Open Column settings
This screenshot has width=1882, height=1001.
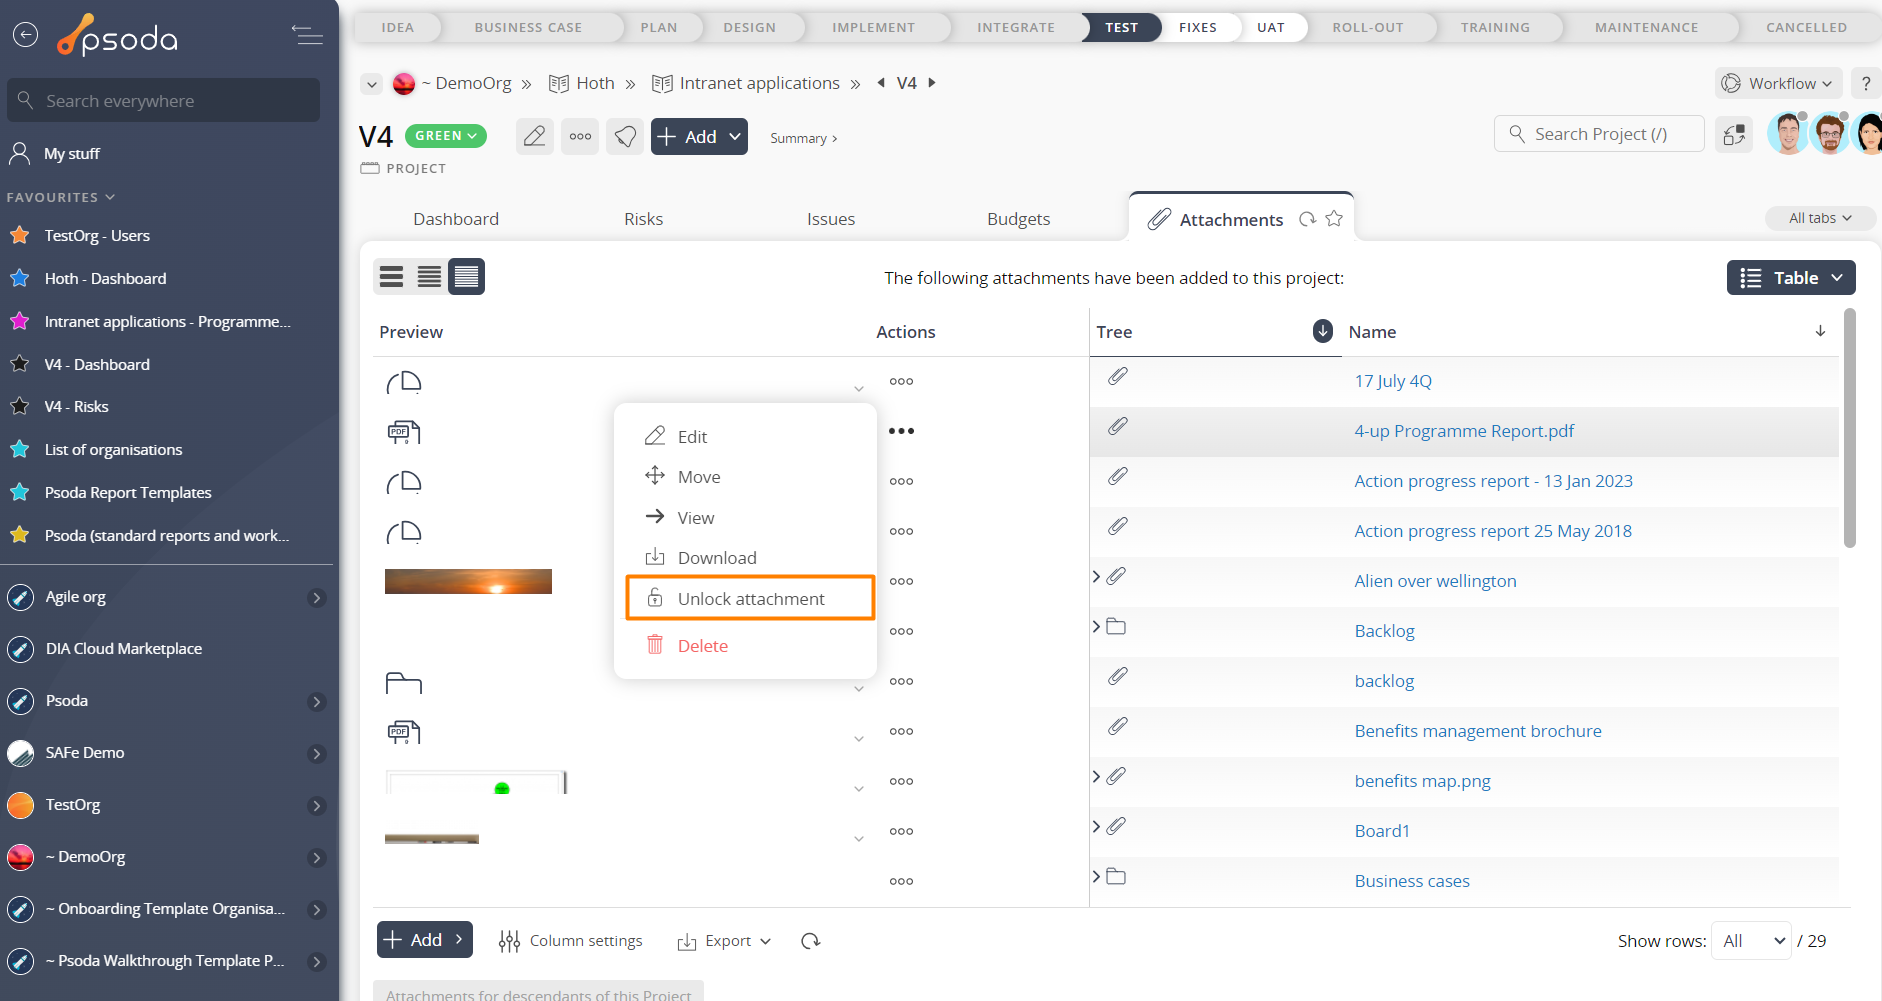(571, 941)
